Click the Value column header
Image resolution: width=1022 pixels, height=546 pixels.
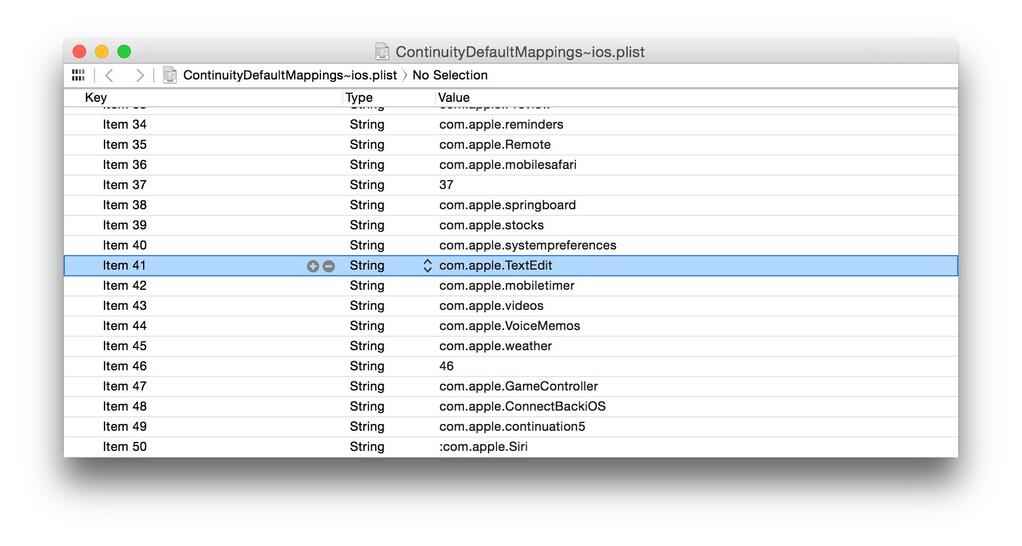coord(454,97)
